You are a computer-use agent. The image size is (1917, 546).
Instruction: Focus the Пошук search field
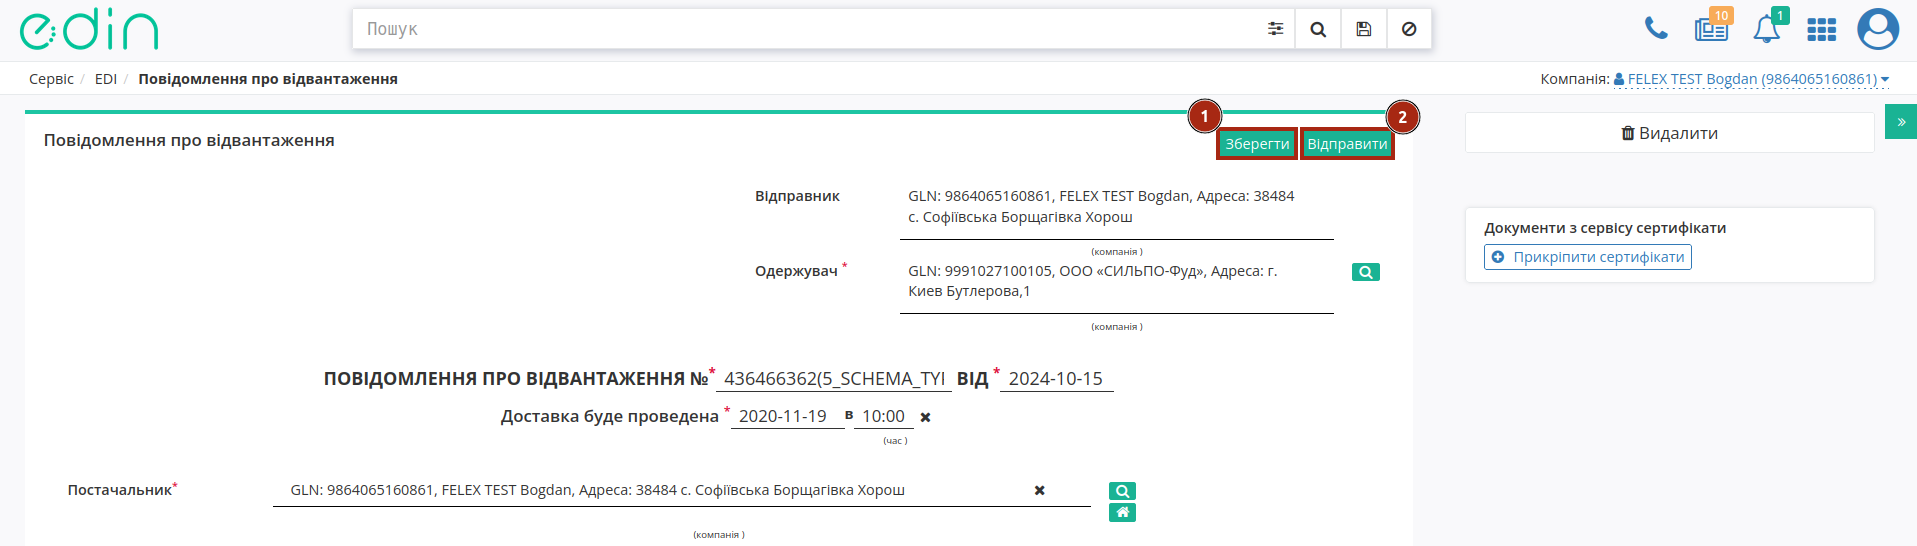click(x=806, y=29)
